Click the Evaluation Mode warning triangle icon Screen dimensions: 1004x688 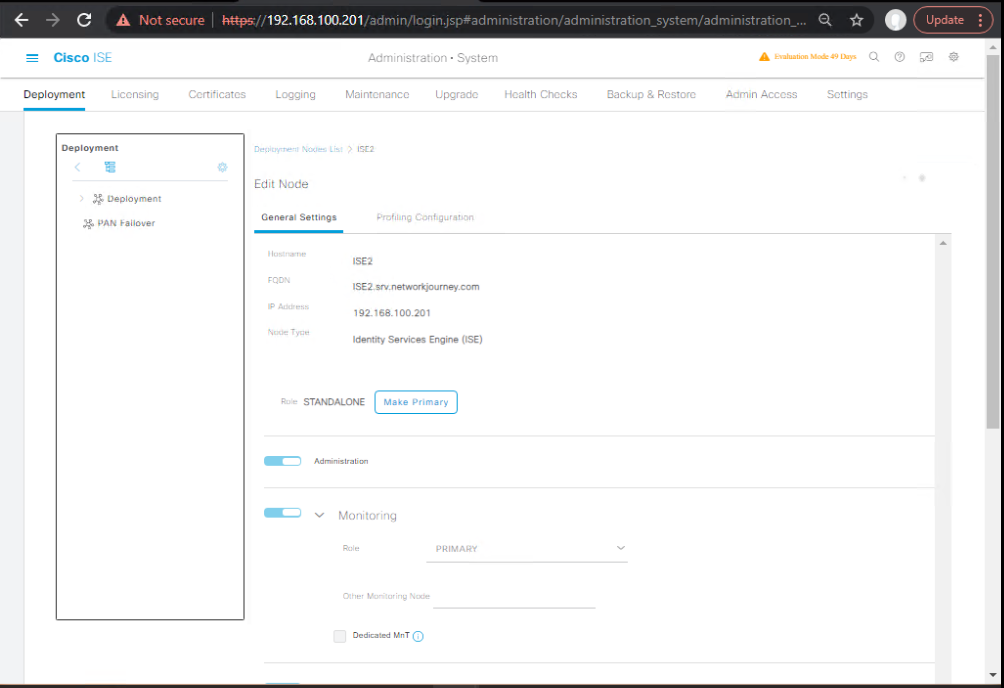[x=764, y=56]
